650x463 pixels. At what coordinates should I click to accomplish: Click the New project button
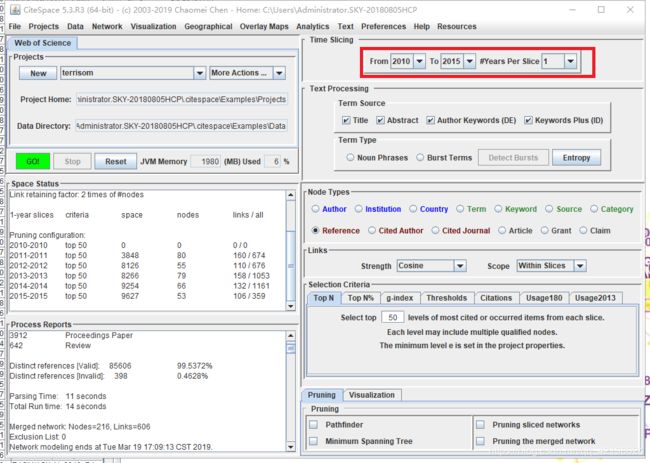click(x=38, y=73)
